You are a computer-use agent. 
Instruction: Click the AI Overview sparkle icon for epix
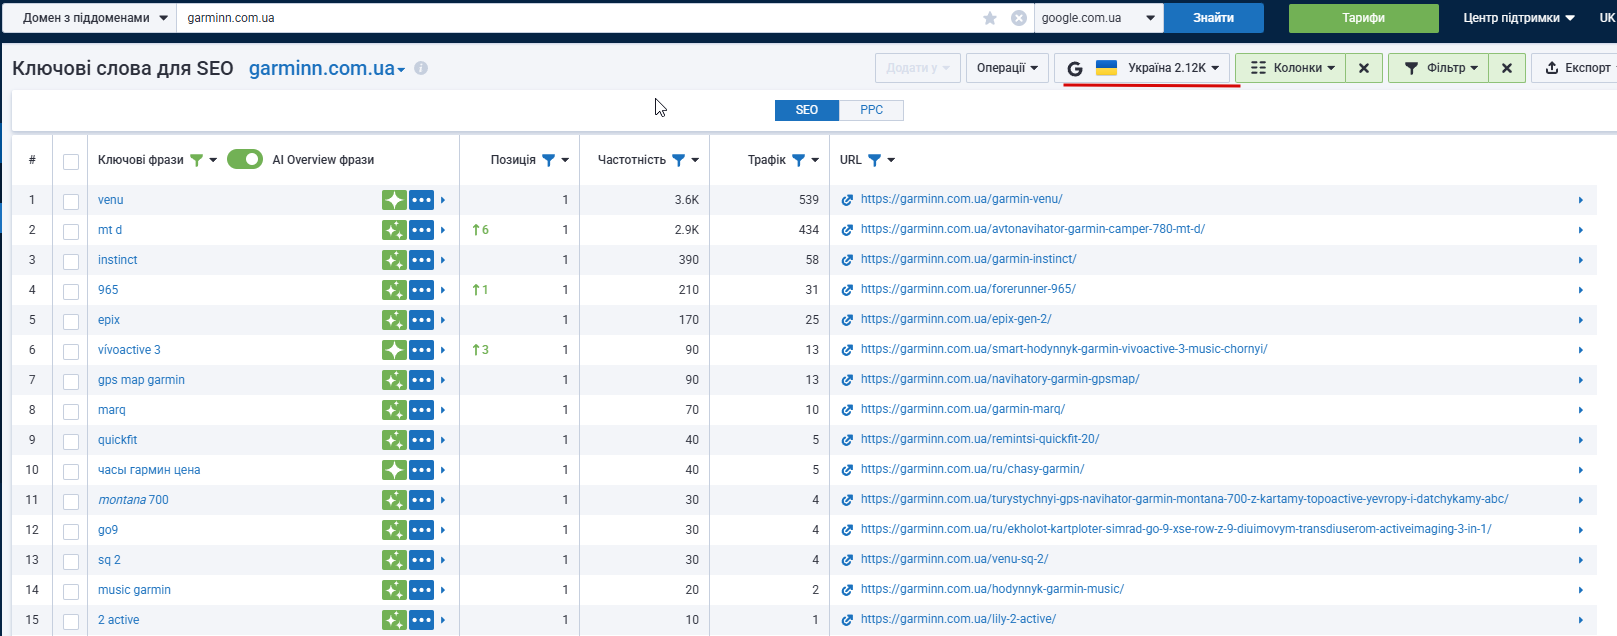[394, 320]
